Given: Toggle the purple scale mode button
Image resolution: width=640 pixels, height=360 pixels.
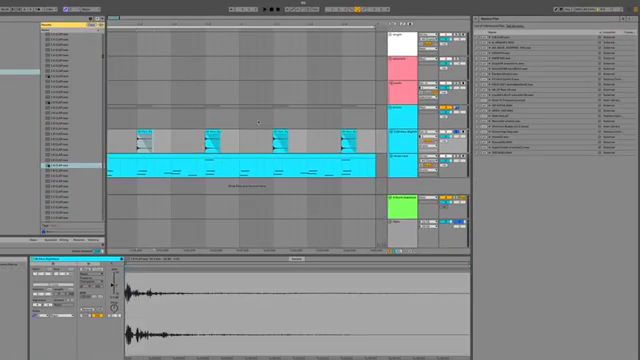Looking at the screenshot, I should (65, 9).
